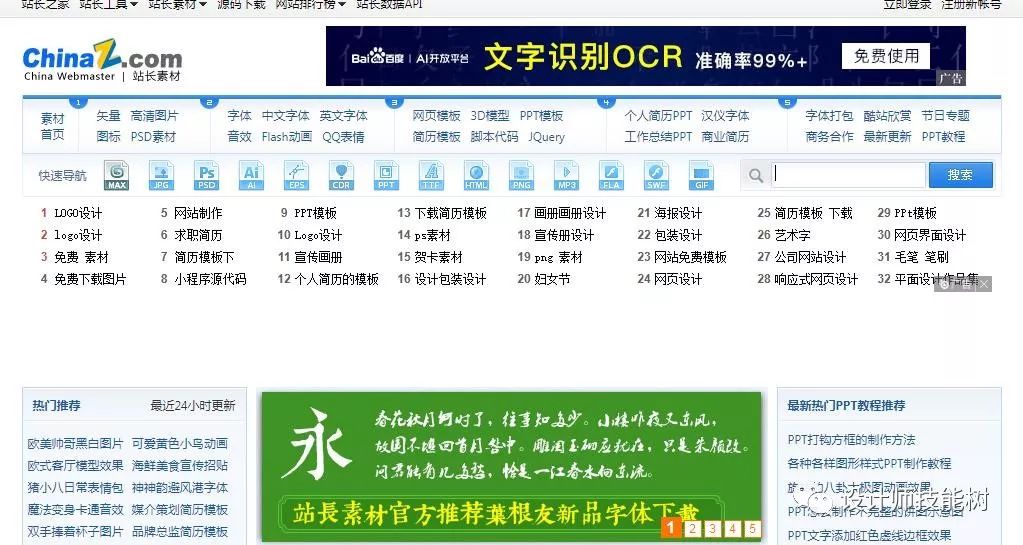Open the QQ表情 navigation link
Image resolution: width=1023 pixels, height=545 pixels.
pyautogui.click(x=343, y=136)
